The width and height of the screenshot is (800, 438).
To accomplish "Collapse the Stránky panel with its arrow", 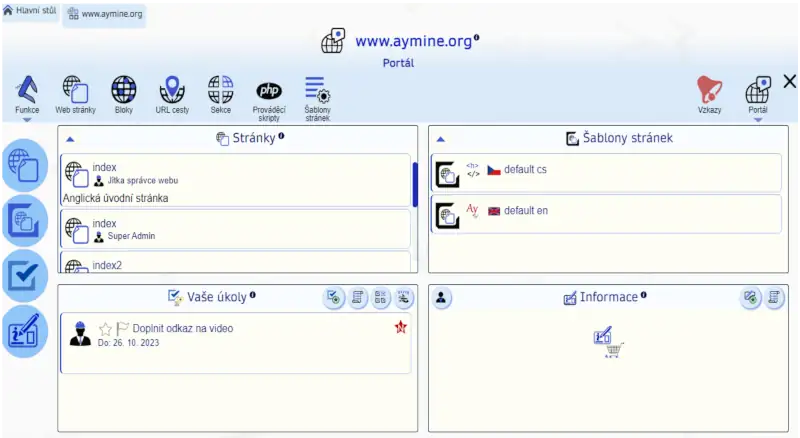I will coord(69,139).
